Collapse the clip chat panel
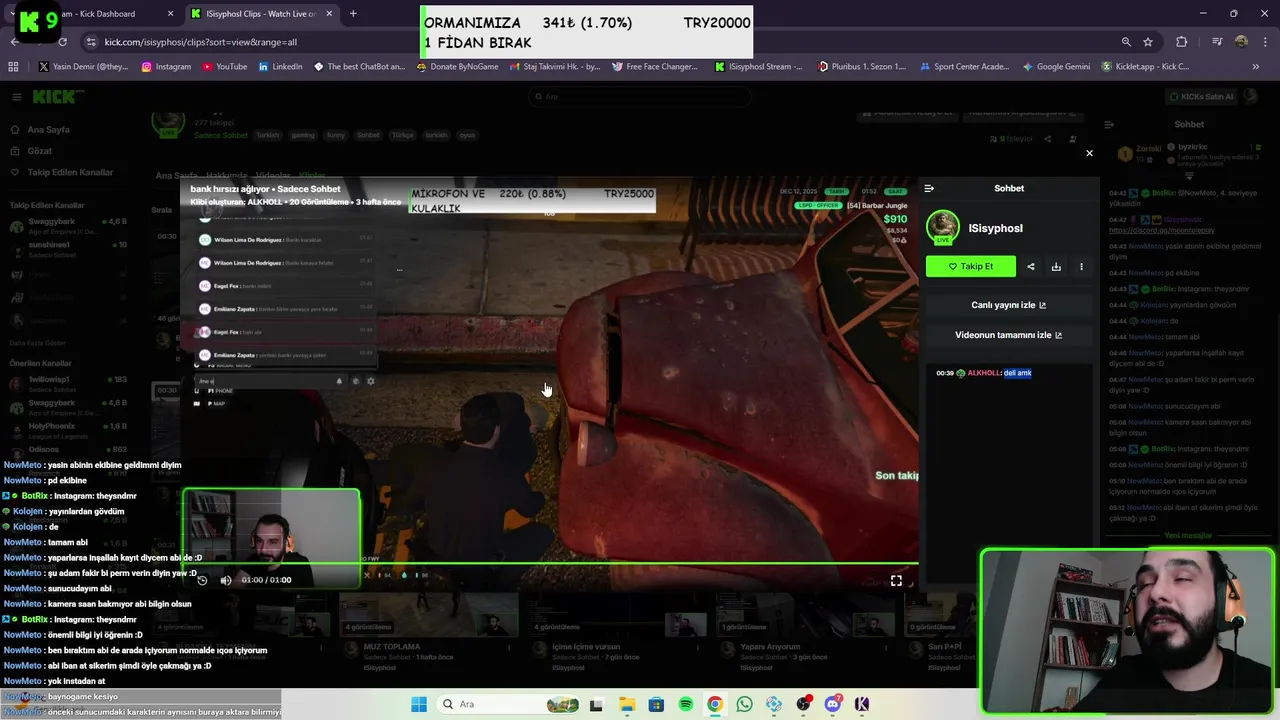Image resolution: width=1280 pixels, height=720 pixels. point(929,188)
